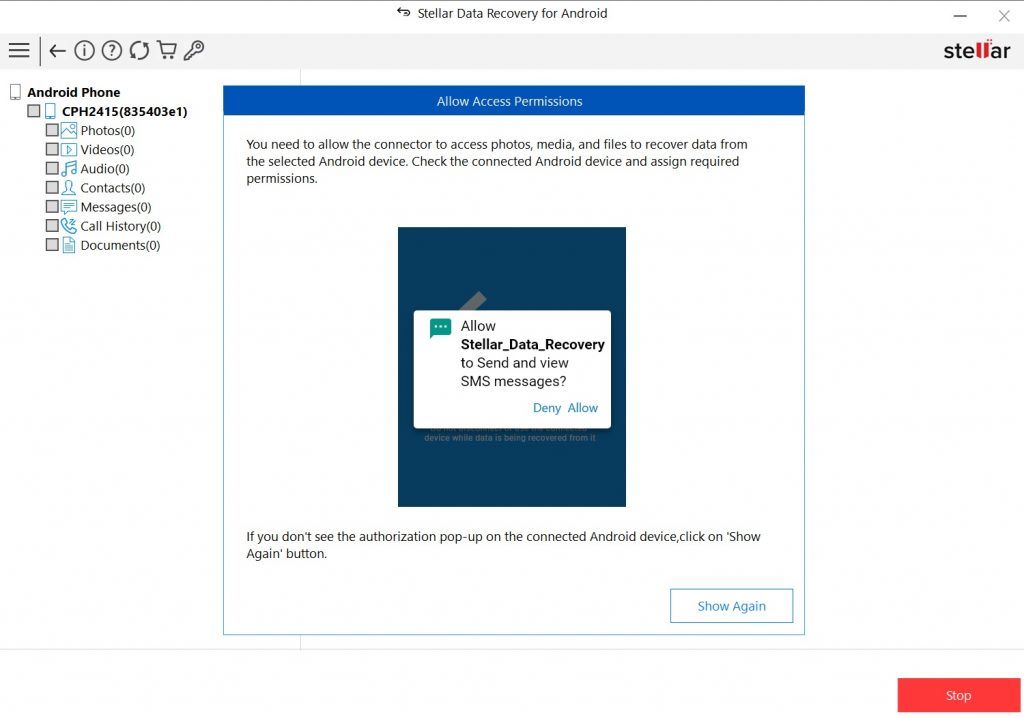Click the Contacts person icon

(x=69, y=187)
